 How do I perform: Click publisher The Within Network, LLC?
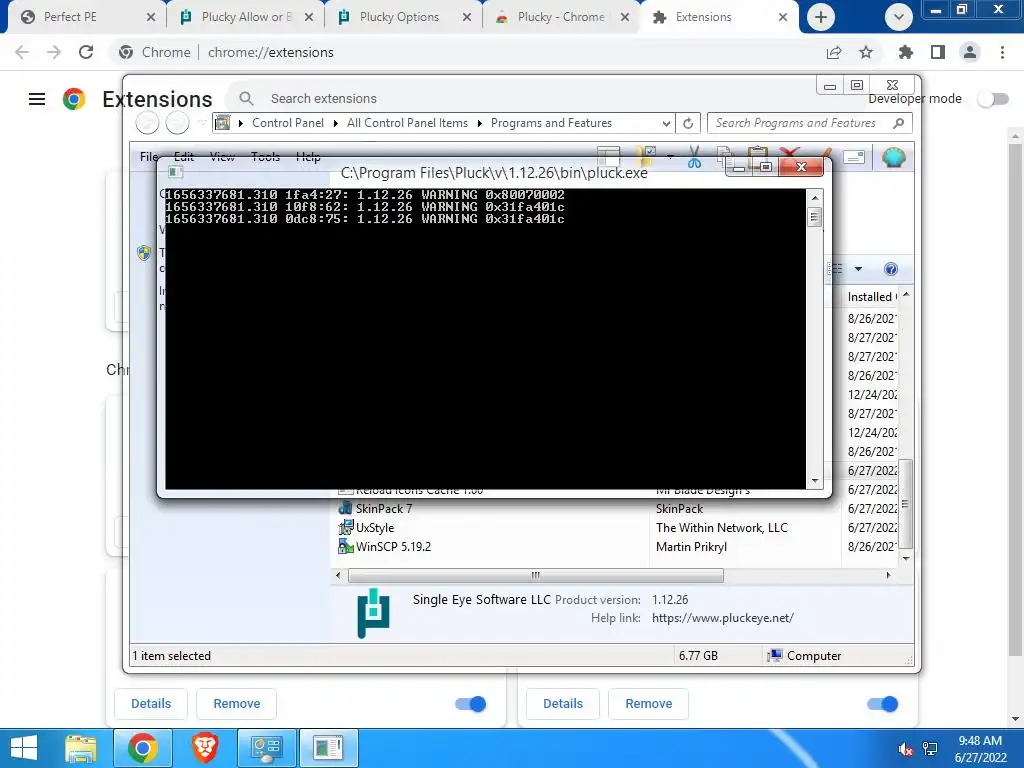(x=722, y=528)
